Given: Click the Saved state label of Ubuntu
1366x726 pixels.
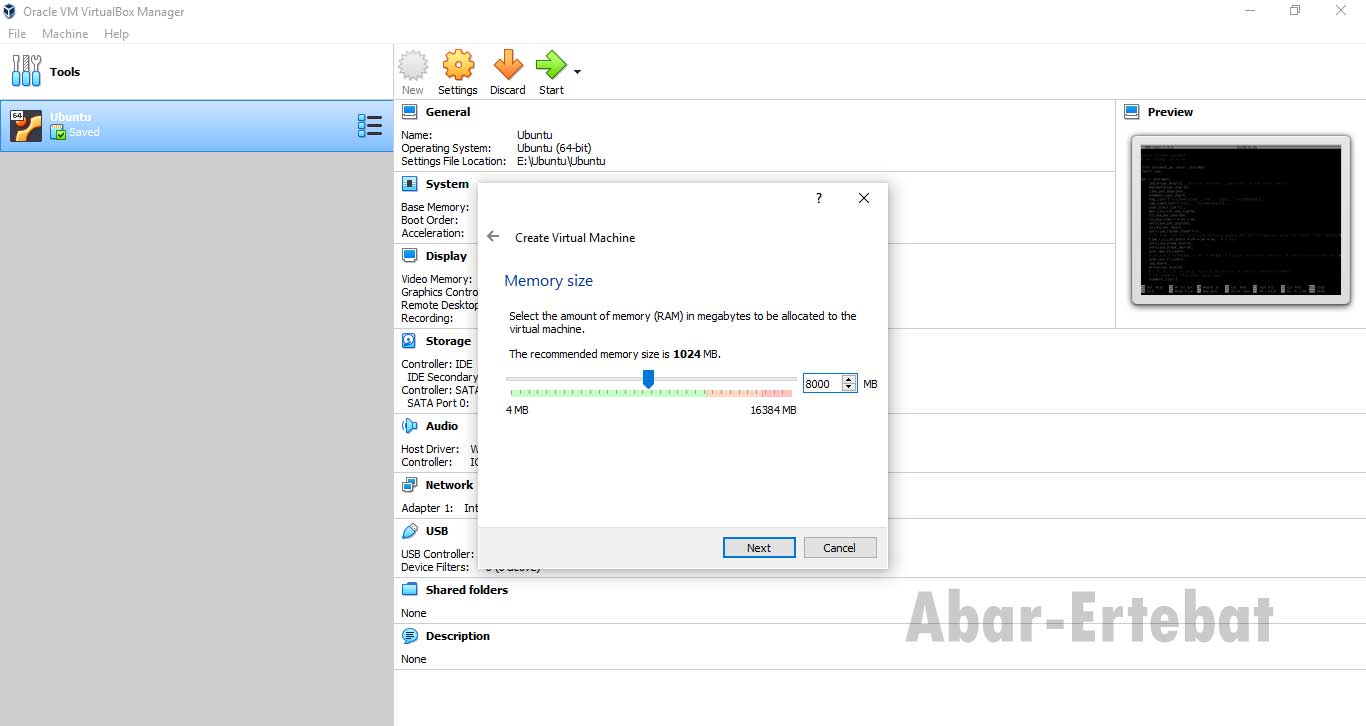Looking at the screenshot, I should pyautogui.click(x=84, y=132).
